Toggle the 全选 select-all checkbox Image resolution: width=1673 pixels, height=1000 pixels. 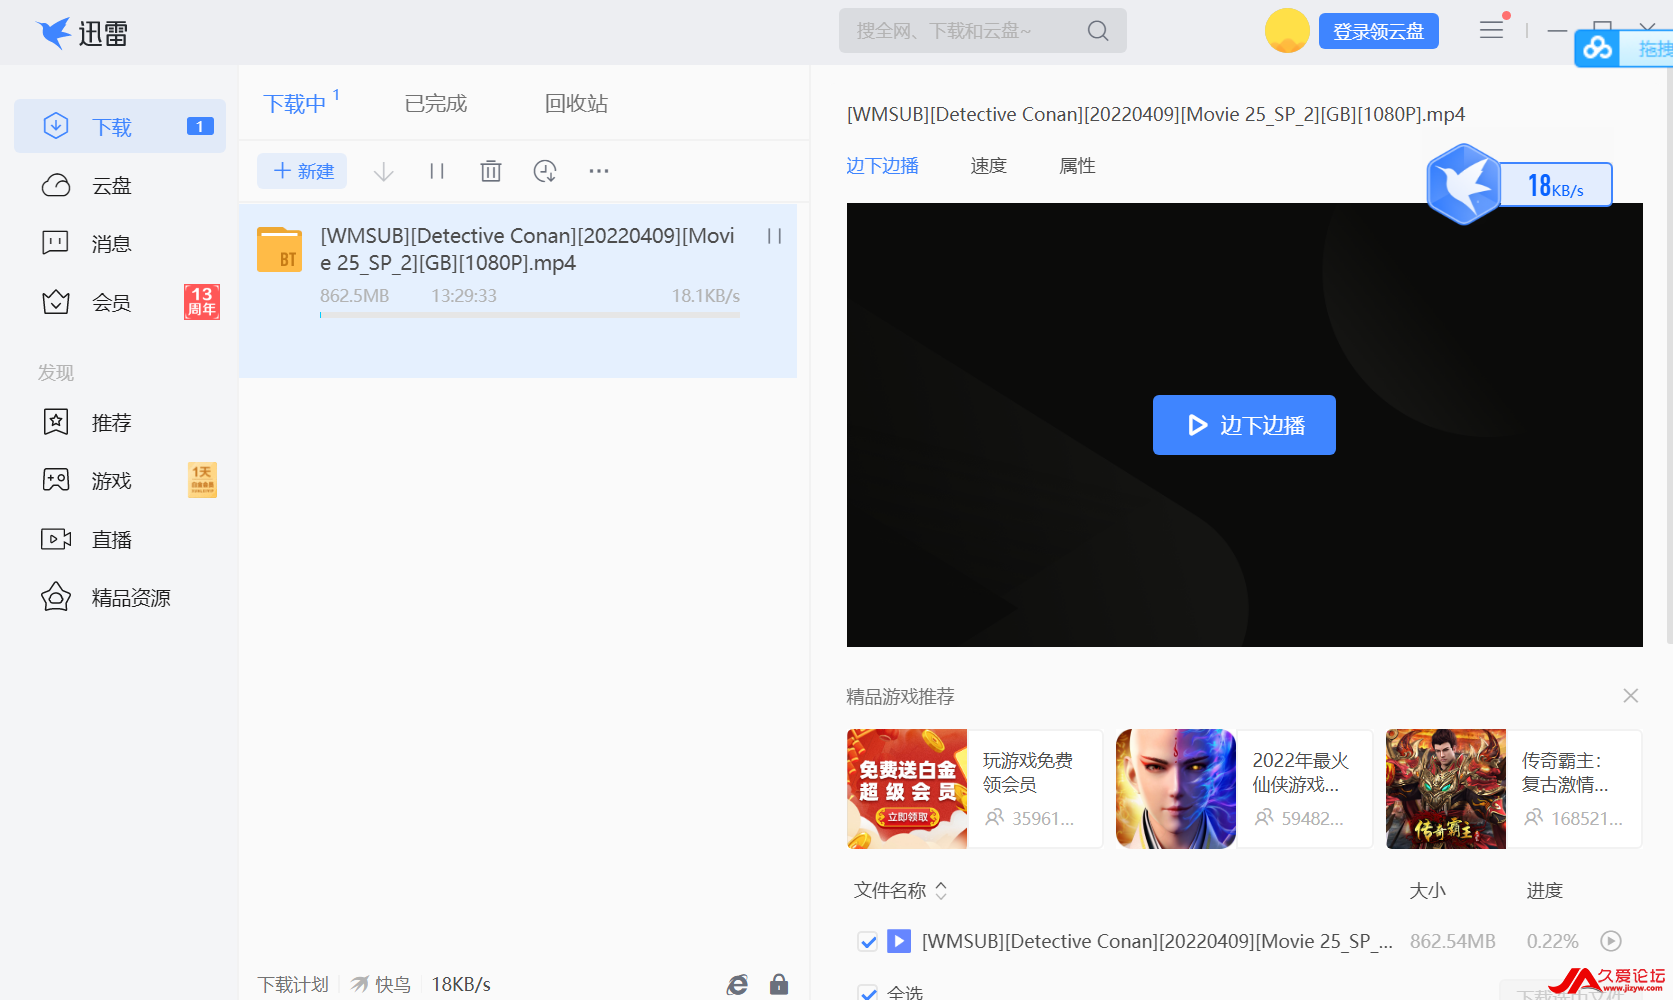[x=868, y=992]
